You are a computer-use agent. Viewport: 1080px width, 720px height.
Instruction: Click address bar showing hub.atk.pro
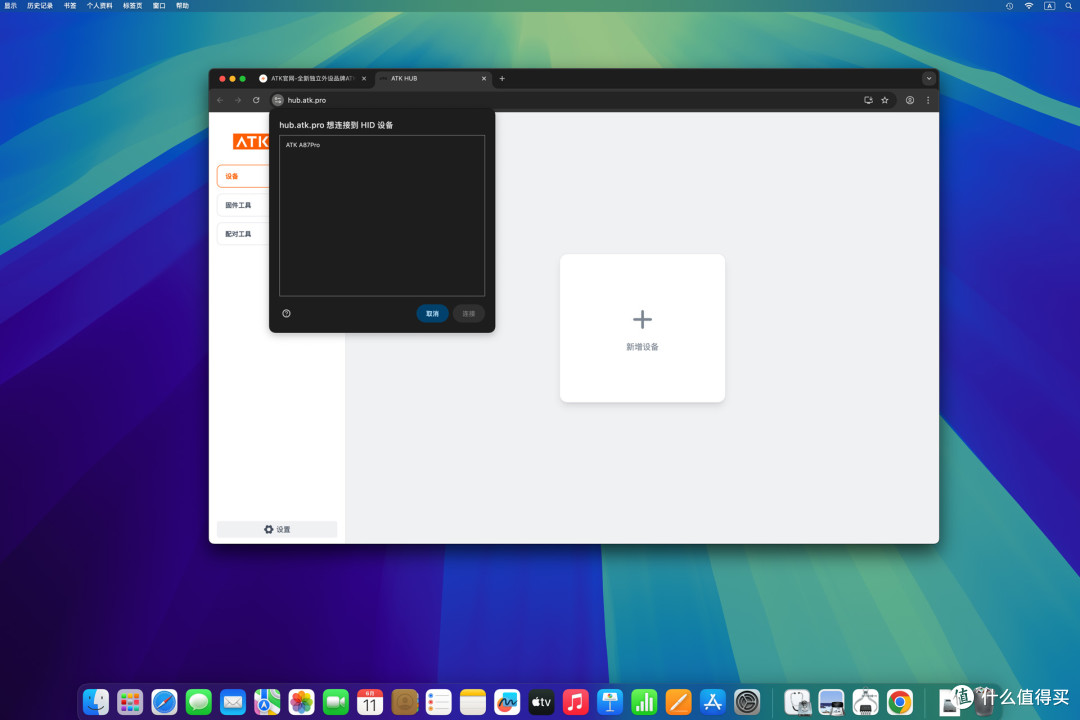565,100
